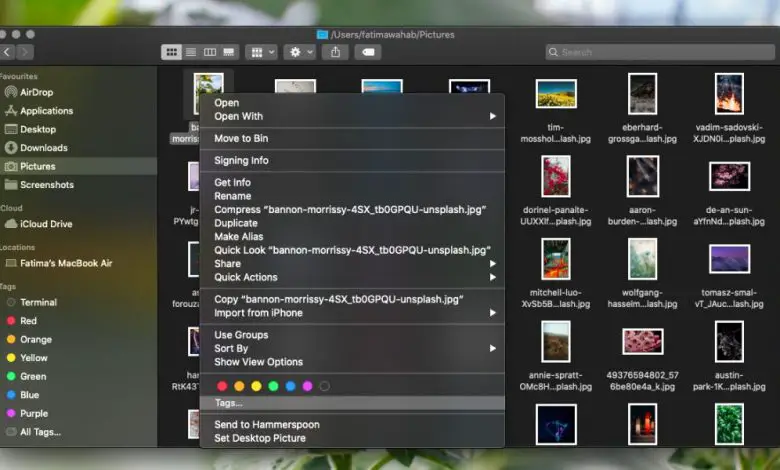Select Tags… in the context menu
The width and height of the screenshot is (780, 470).
tap(228, 403)
